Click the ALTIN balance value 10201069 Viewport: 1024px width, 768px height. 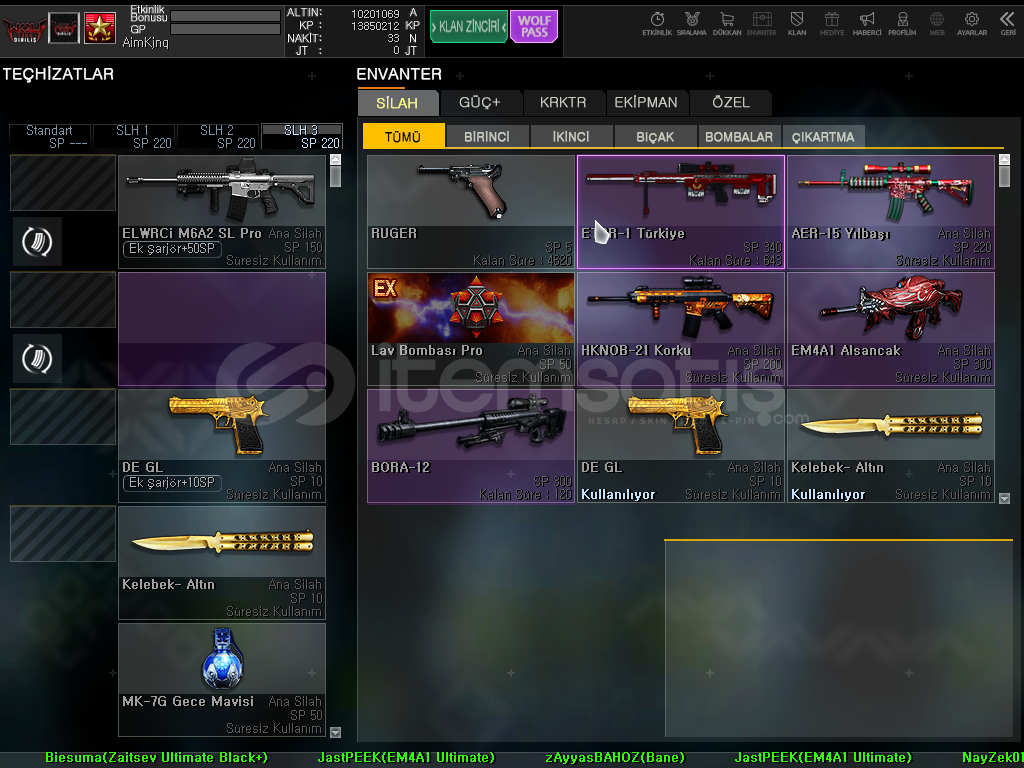click(375, 14)
